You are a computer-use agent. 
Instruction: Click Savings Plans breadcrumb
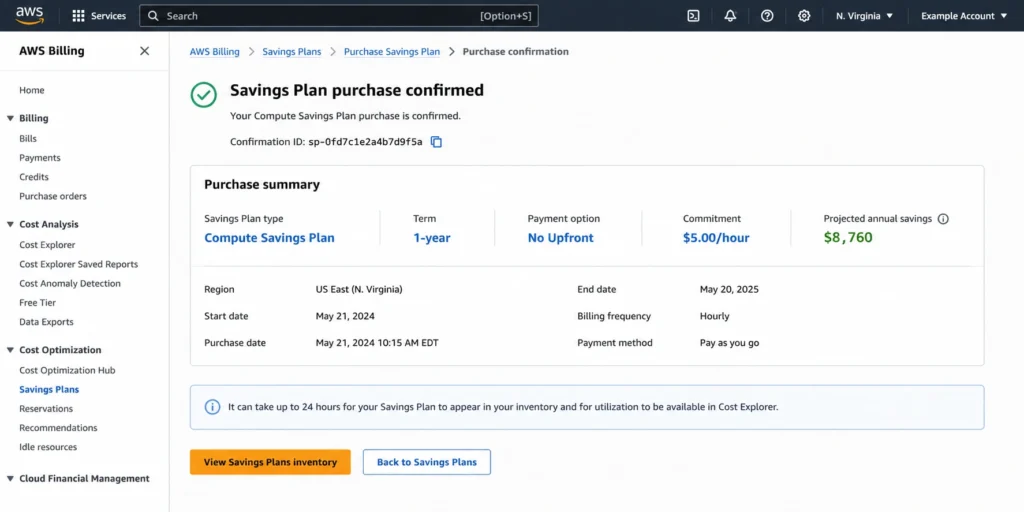(x=292, y=52)
